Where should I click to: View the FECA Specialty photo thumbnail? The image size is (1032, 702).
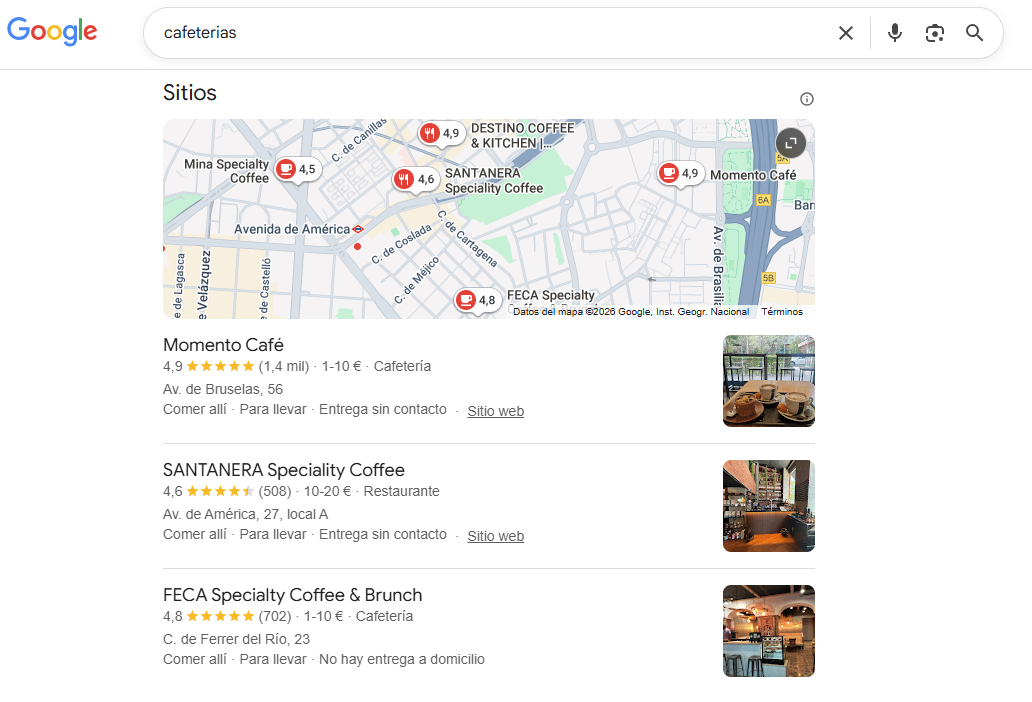click(x=769, y=631)
